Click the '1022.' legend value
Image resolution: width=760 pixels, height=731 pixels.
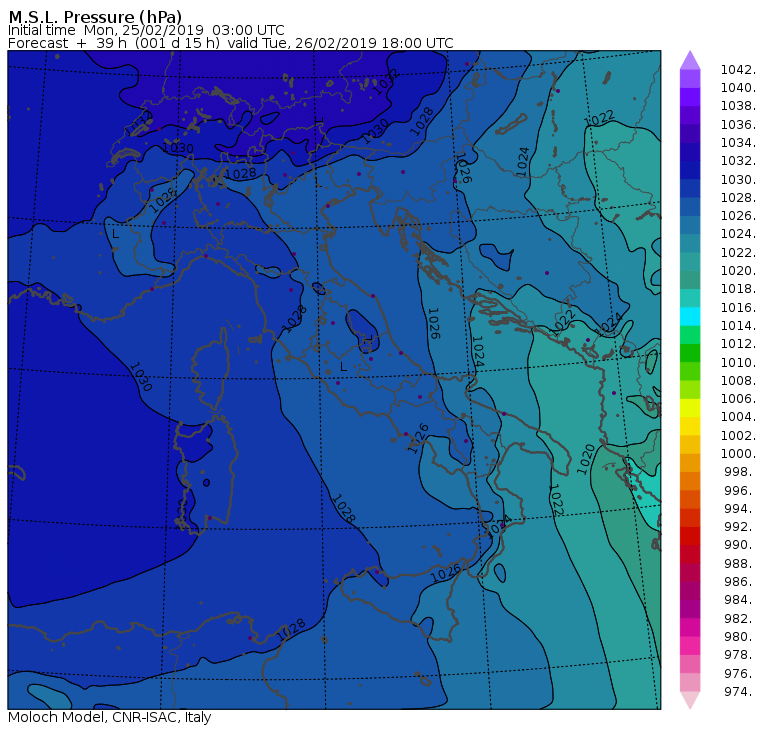point(738,253)
